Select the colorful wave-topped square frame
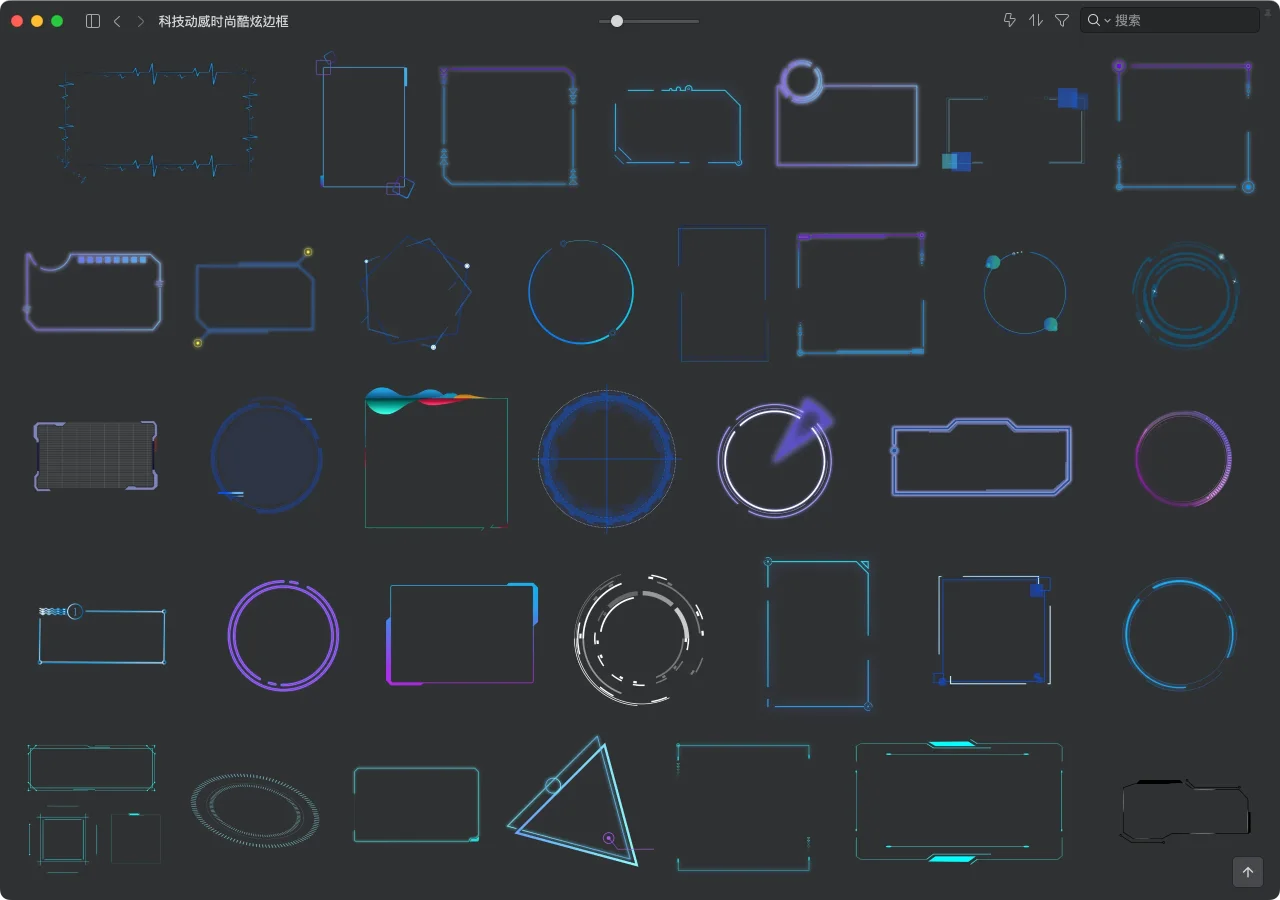The width and height of the screenshot is (1280, 900). click(436, 458)
